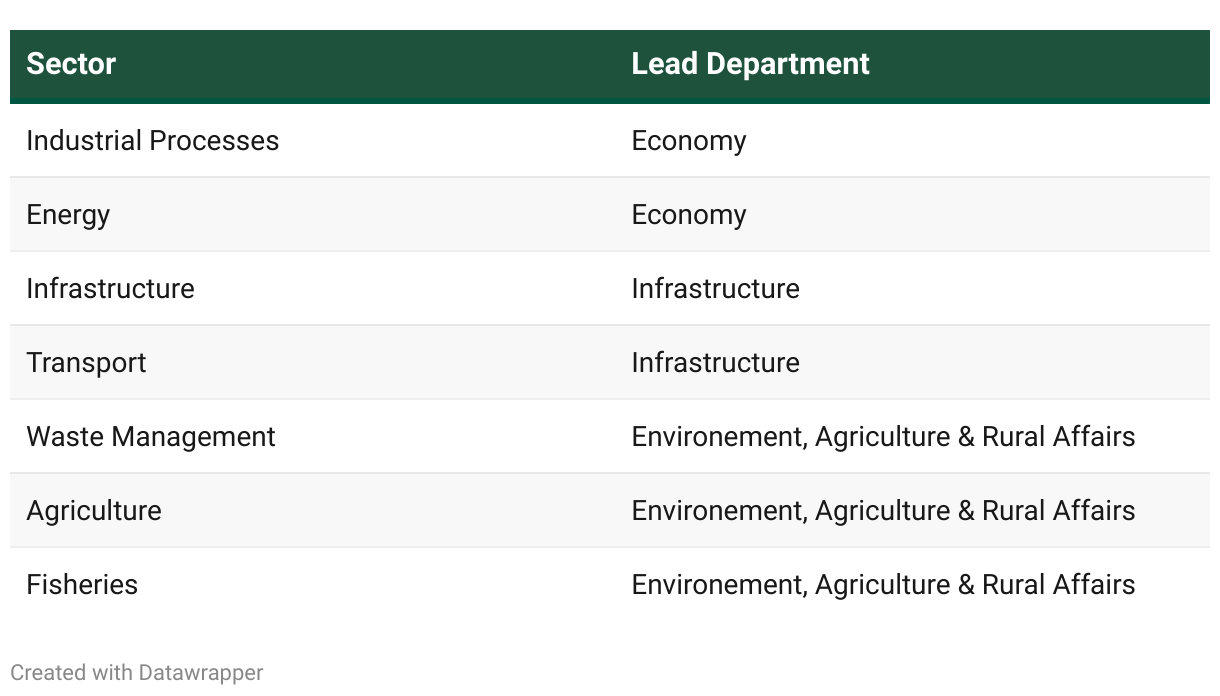1220x696 pixels.
Task: Click Economy in the Energy row
Action: click(x=688, y=215)
